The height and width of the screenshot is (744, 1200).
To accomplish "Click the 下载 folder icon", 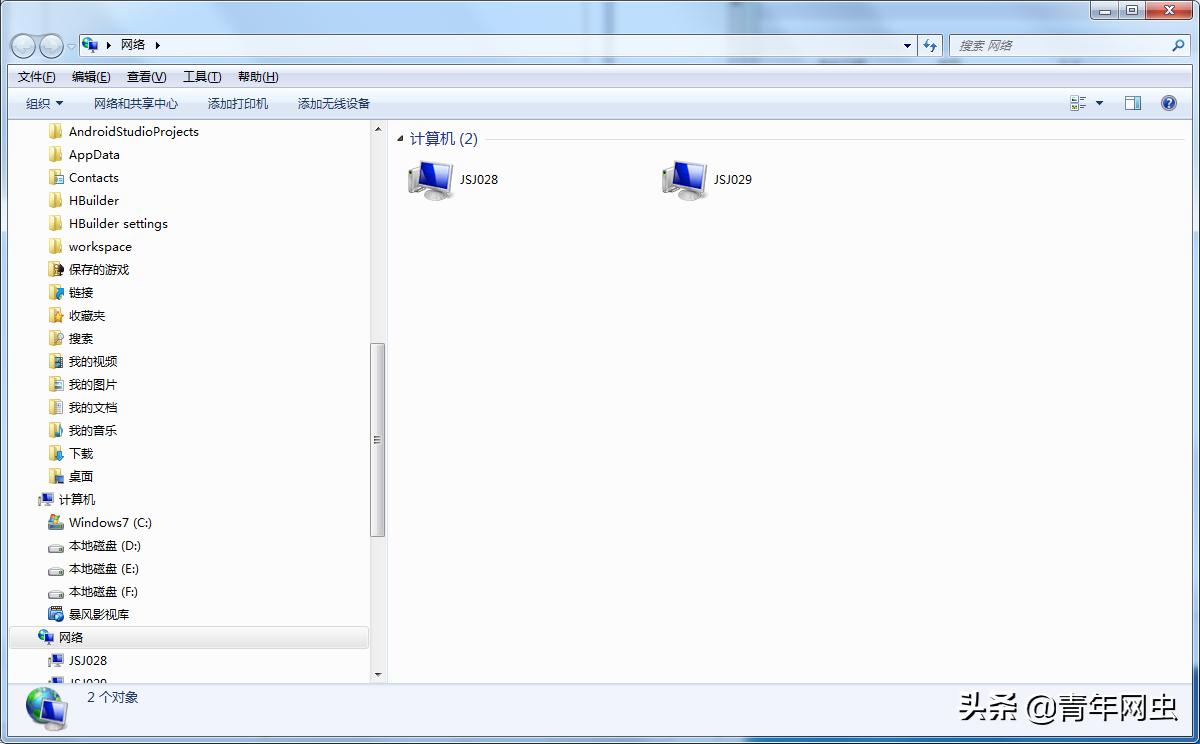I will [56, 453].
